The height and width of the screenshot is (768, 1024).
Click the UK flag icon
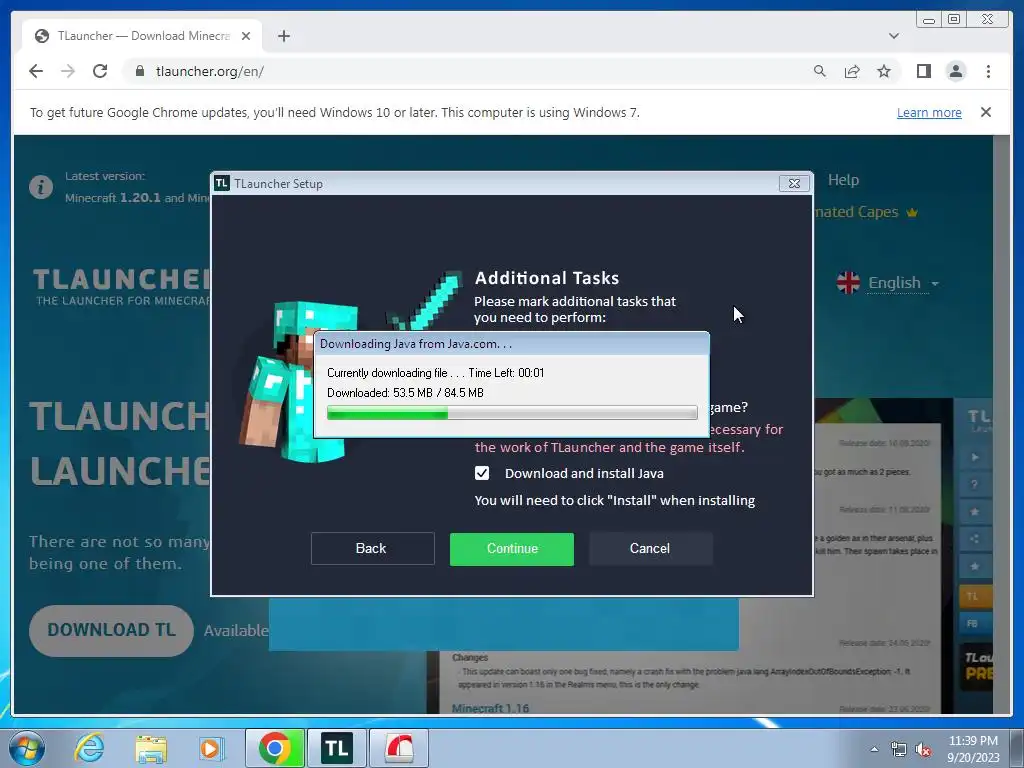(x=848, y=282)
